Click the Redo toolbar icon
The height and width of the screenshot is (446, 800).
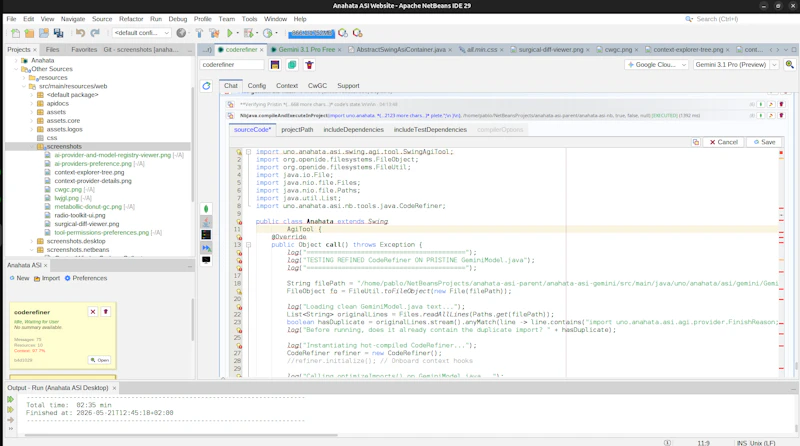click(x=95, y=33)
